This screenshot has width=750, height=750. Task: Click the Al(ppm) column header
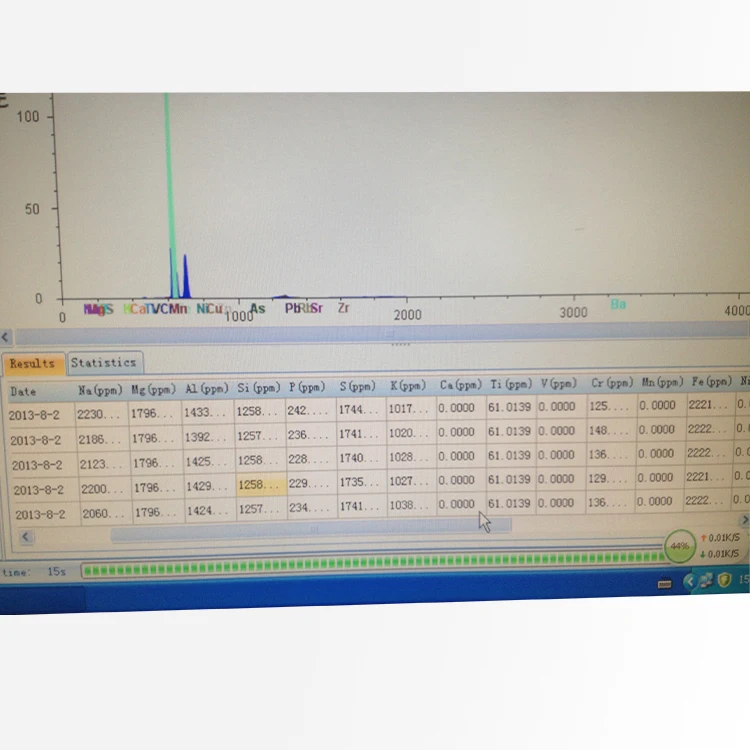click(207, 388)
